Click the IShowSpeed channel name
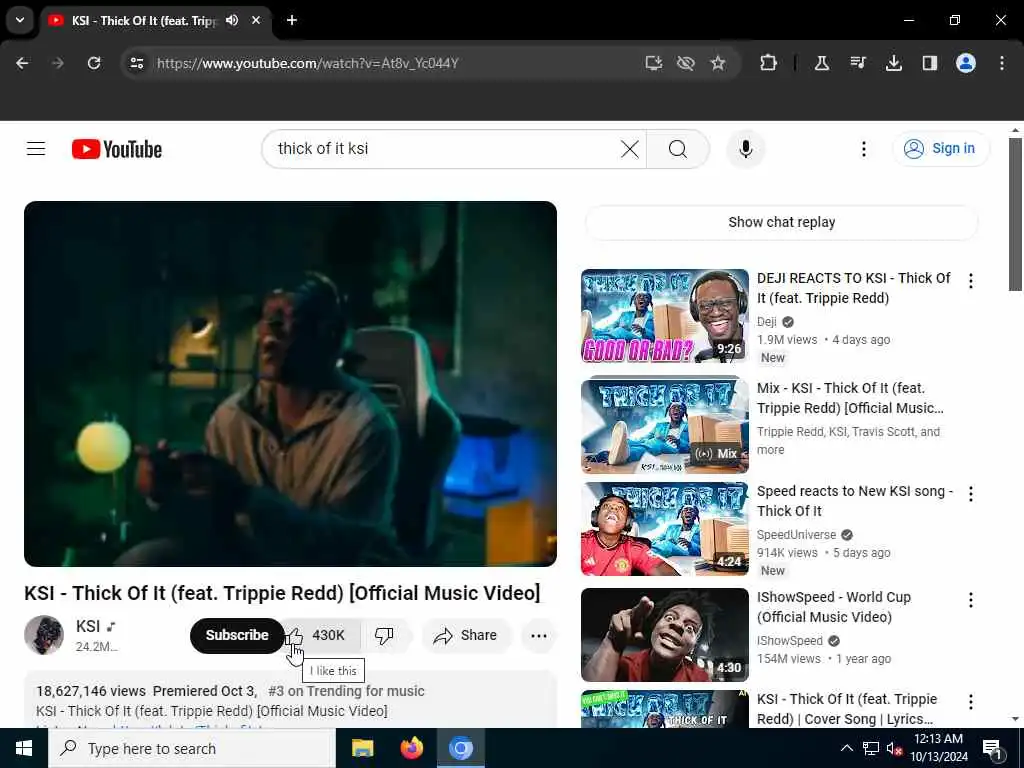 click(790, 641)
